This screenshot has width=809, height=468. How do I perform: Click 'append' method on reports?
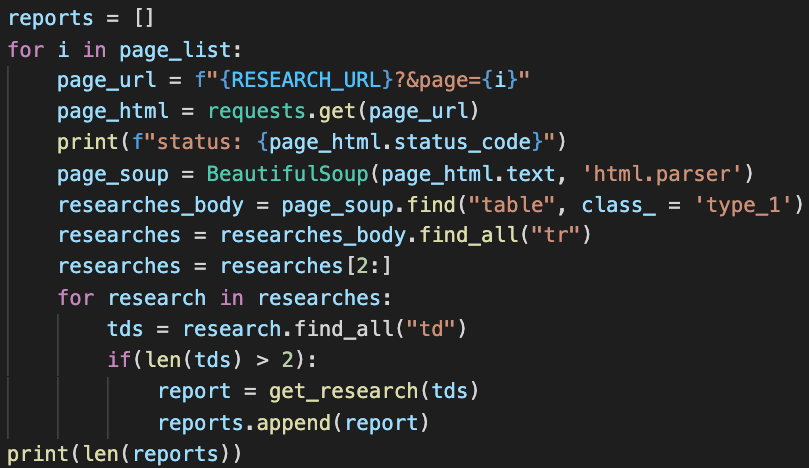293,424
